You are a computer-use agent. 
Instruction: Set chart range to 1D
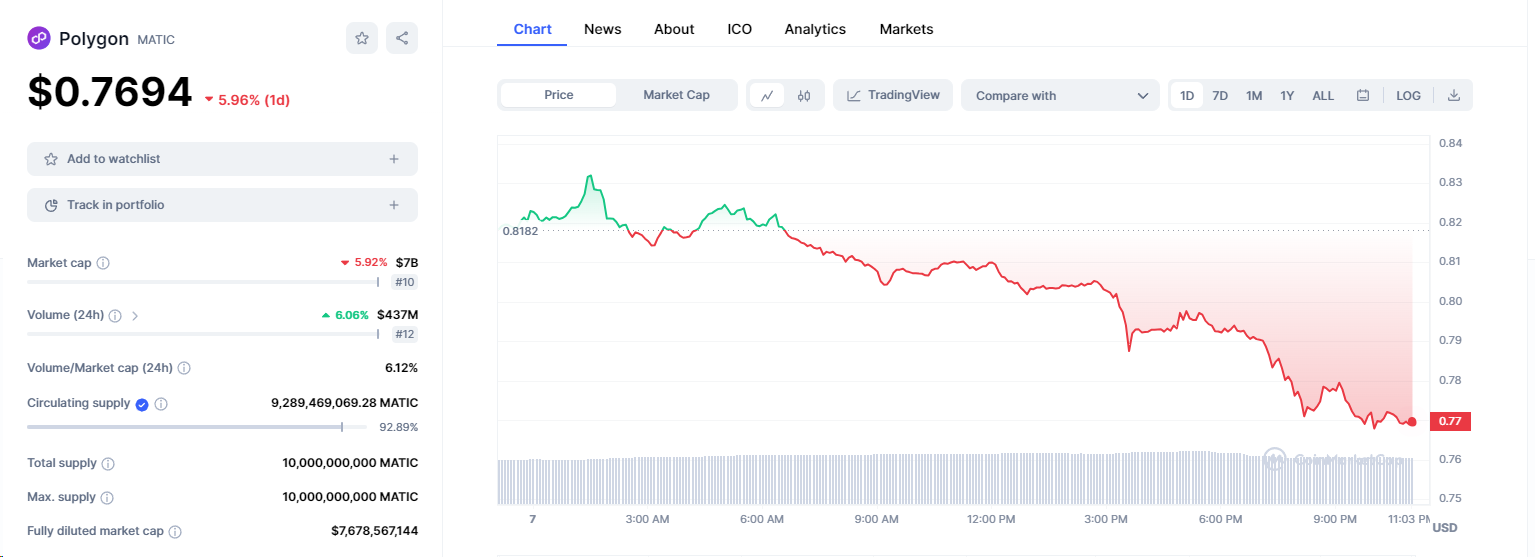tap(1187, 96)
